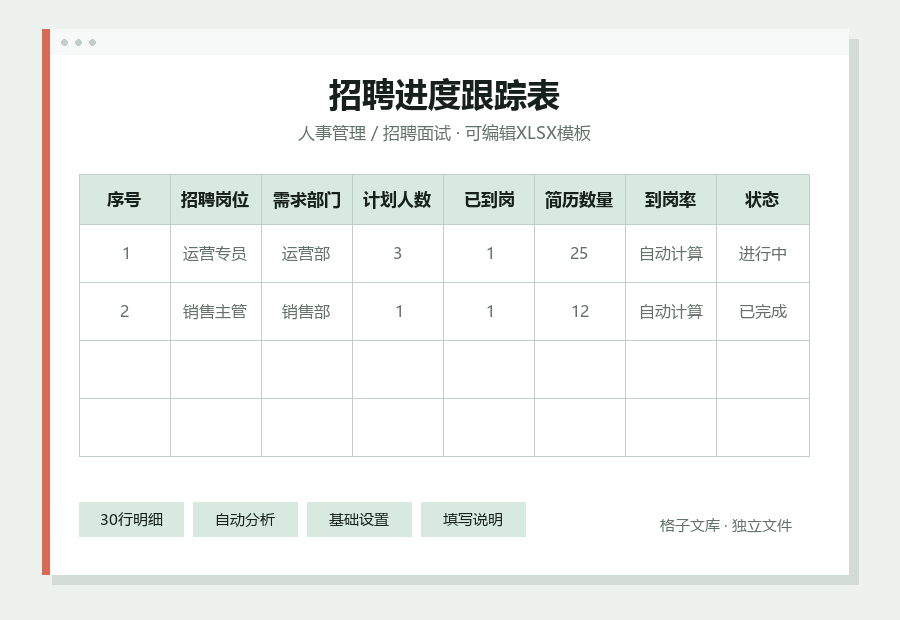Viewport: 900px width, 620px height.
Task: Select the 销售部 department cell
Action: pyautogui.click(x=307, y=312)
